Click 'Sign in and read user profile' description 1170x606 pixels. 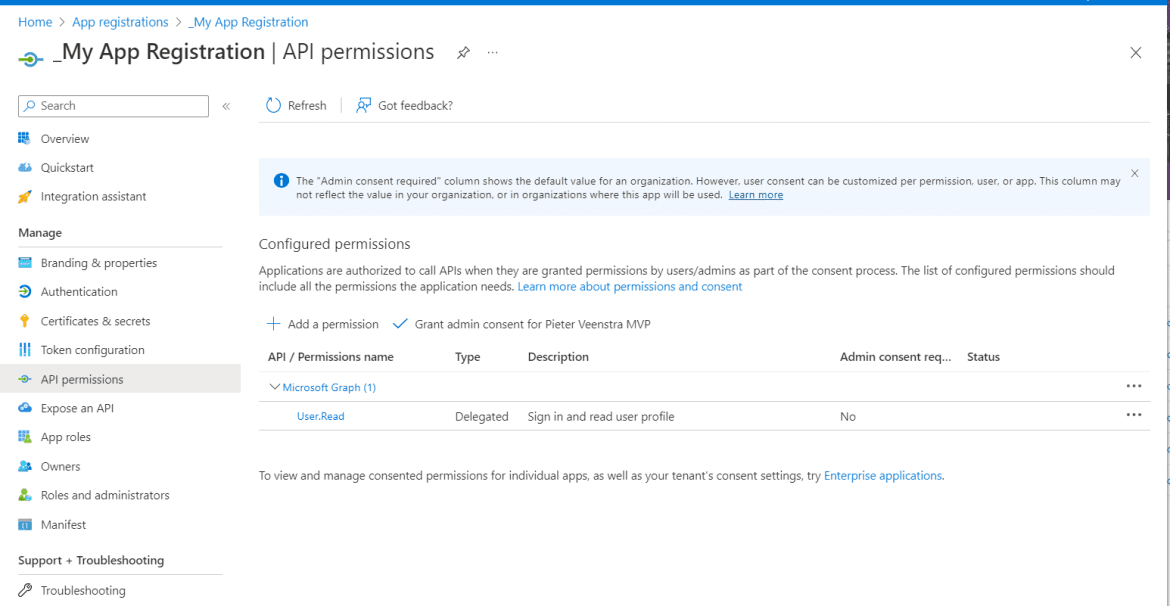[601, 416]
